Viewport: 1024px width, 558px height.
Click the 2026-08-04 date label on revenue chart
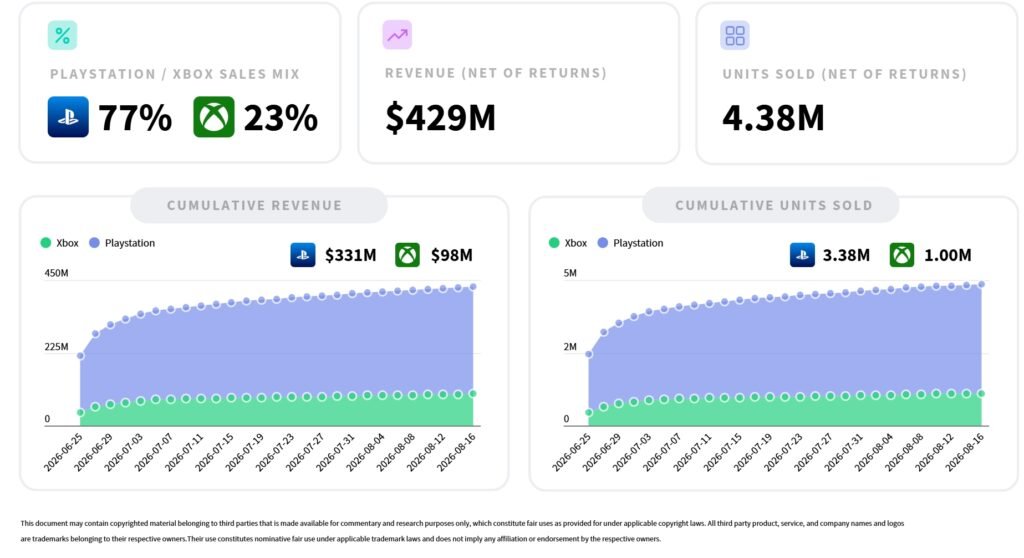[365, 452]
